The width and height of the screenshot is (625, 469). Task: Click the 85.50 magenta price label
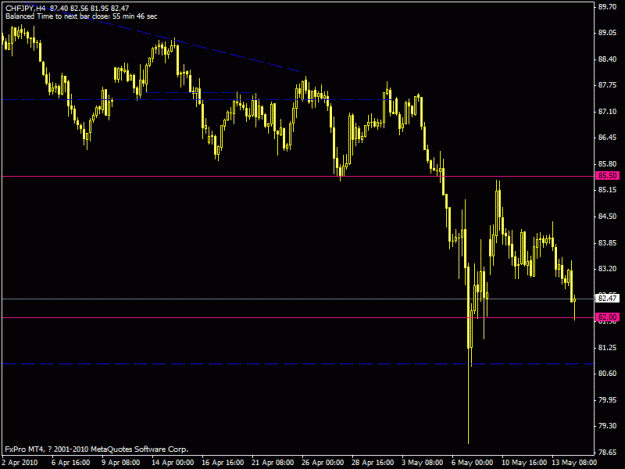click(607, 176)
